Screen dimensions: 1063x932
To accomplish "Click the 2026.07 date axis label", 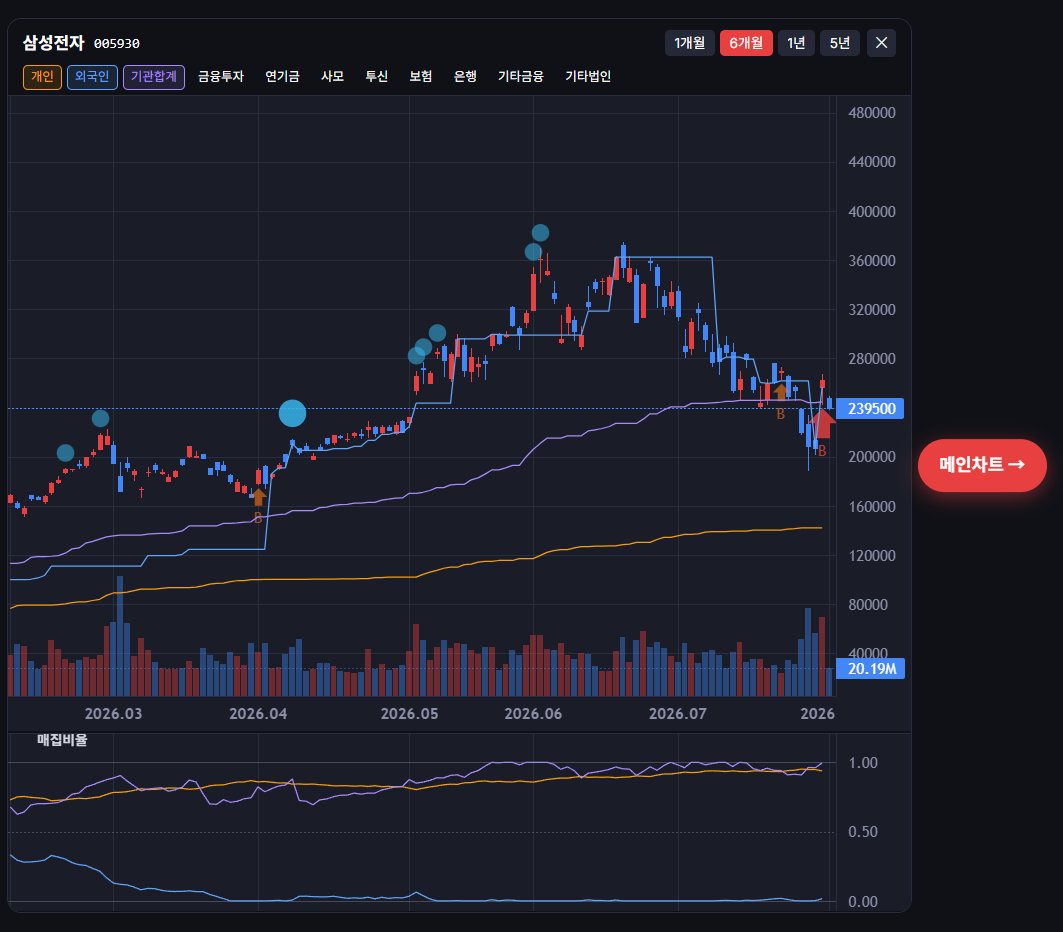I will 677,714.
